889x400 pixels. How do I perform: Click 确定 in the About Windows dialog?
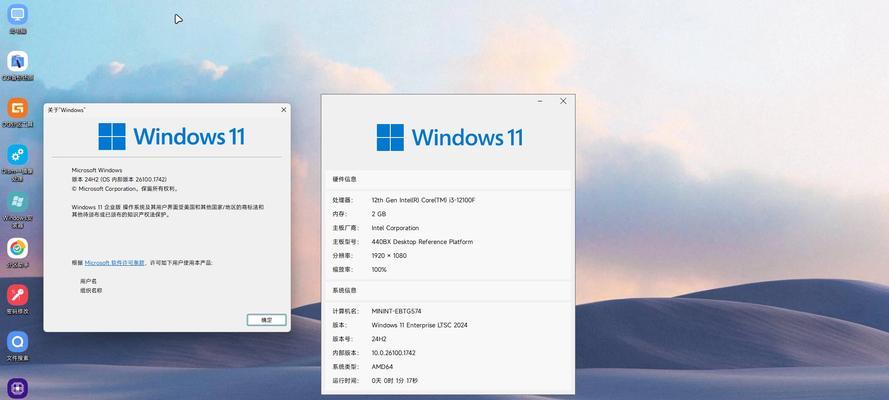(266, 320)
